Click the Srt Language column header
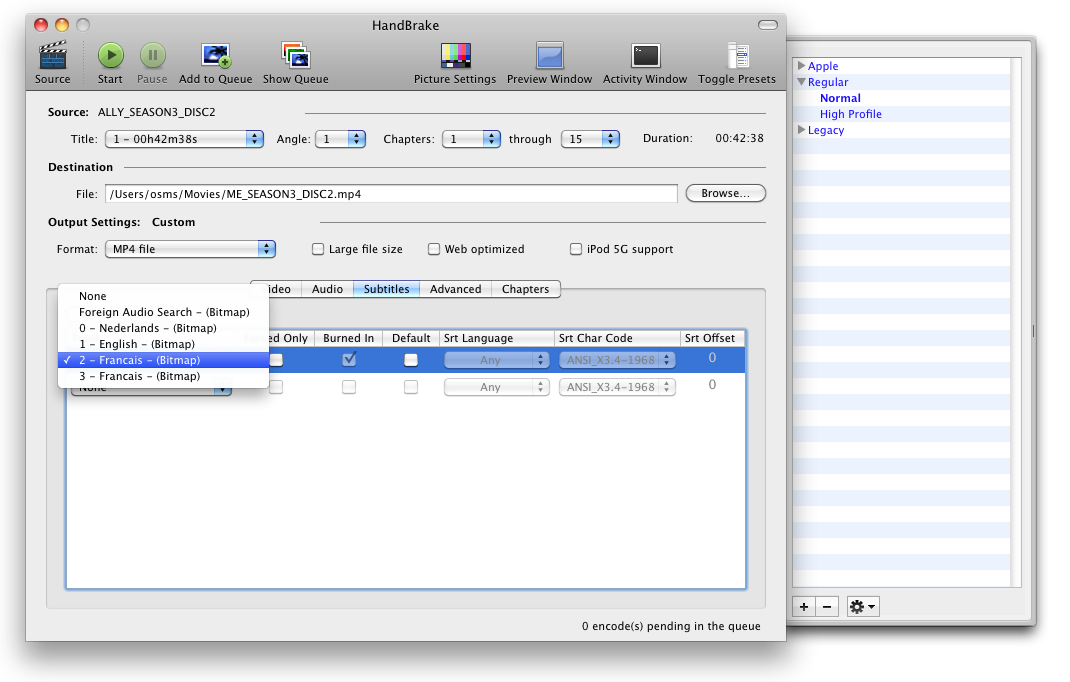This screenshot has height=682, width=1070. (497, 338)
